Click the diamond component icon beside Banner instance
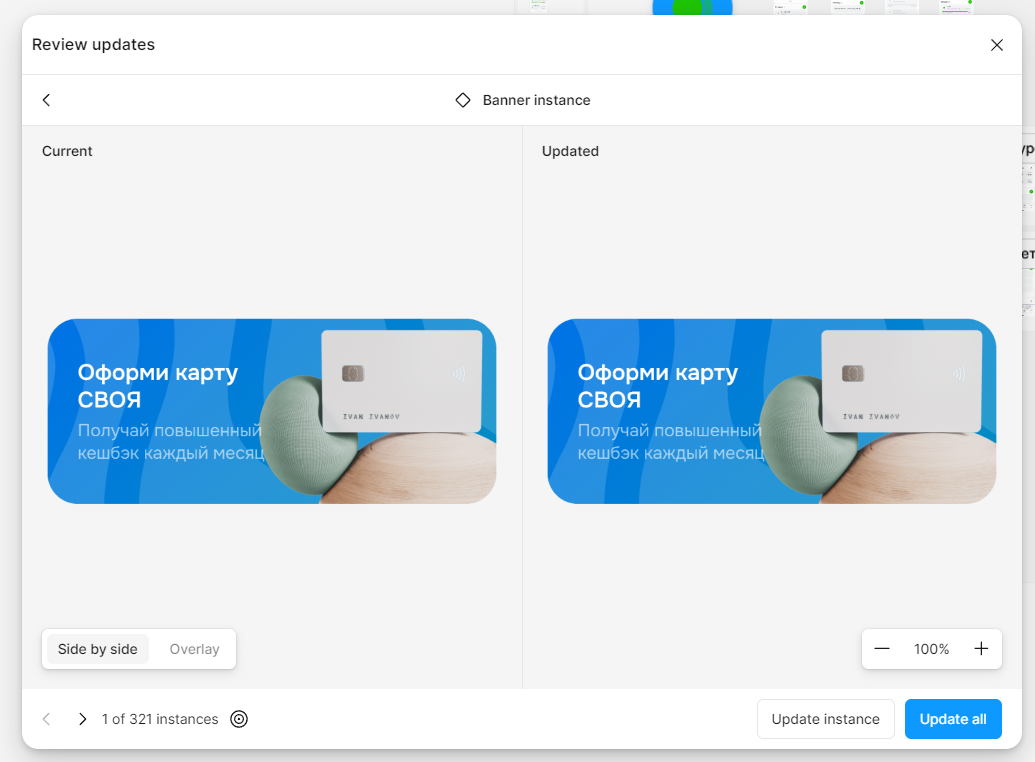The width and height of the screenshot is (1035, 762). pyautogui.click(x=463, y=100)
